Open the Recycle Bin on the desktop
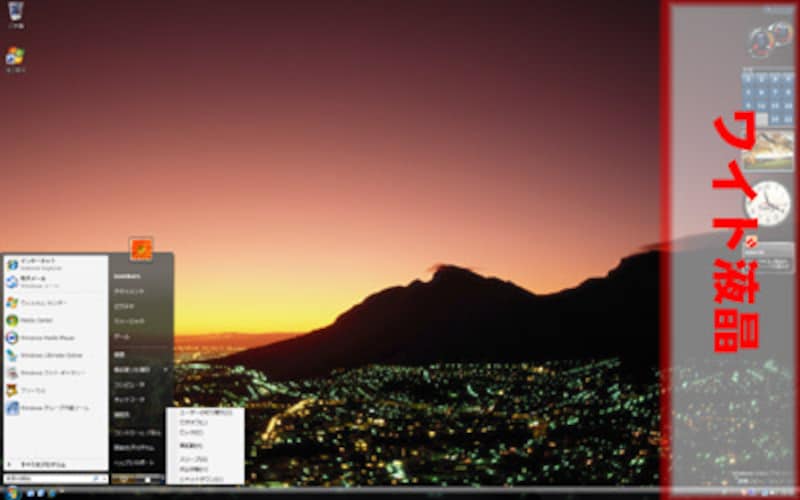This screenshot has width=800, height=500. (15, 14)
